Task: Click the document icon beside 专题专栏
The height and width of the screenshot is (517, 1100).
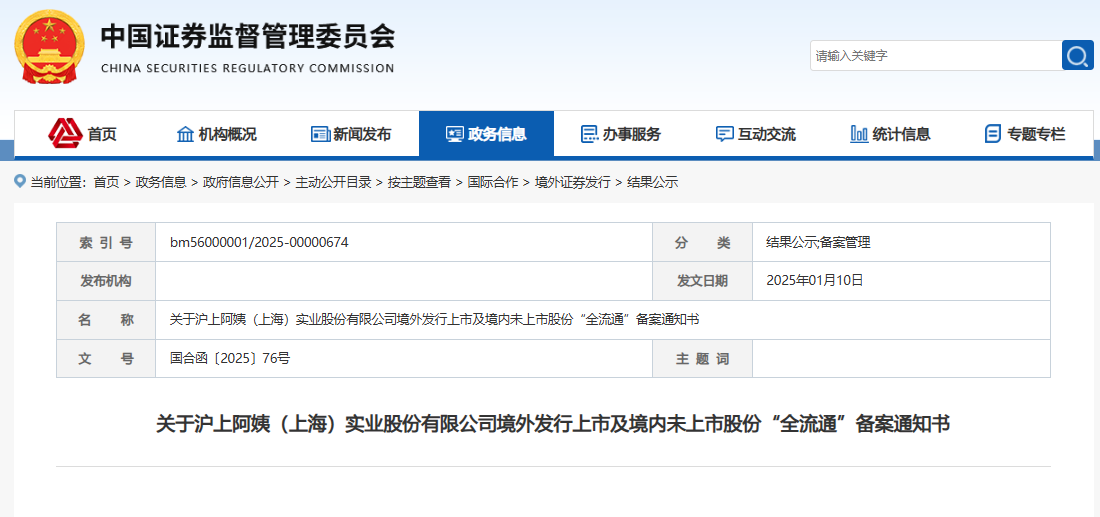Action: [x=993, y=134]
